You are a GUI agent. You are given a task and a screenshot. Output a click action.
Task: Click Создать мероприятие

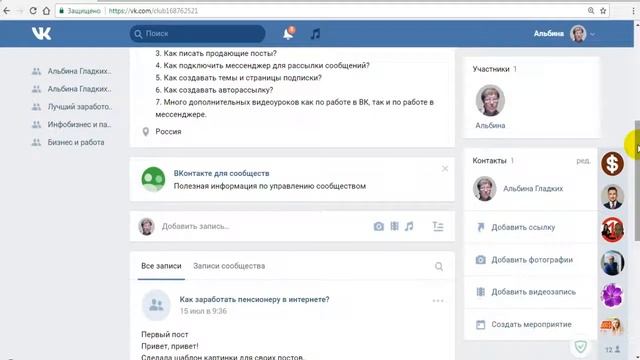pyautogui.click(x=531, y=324)
